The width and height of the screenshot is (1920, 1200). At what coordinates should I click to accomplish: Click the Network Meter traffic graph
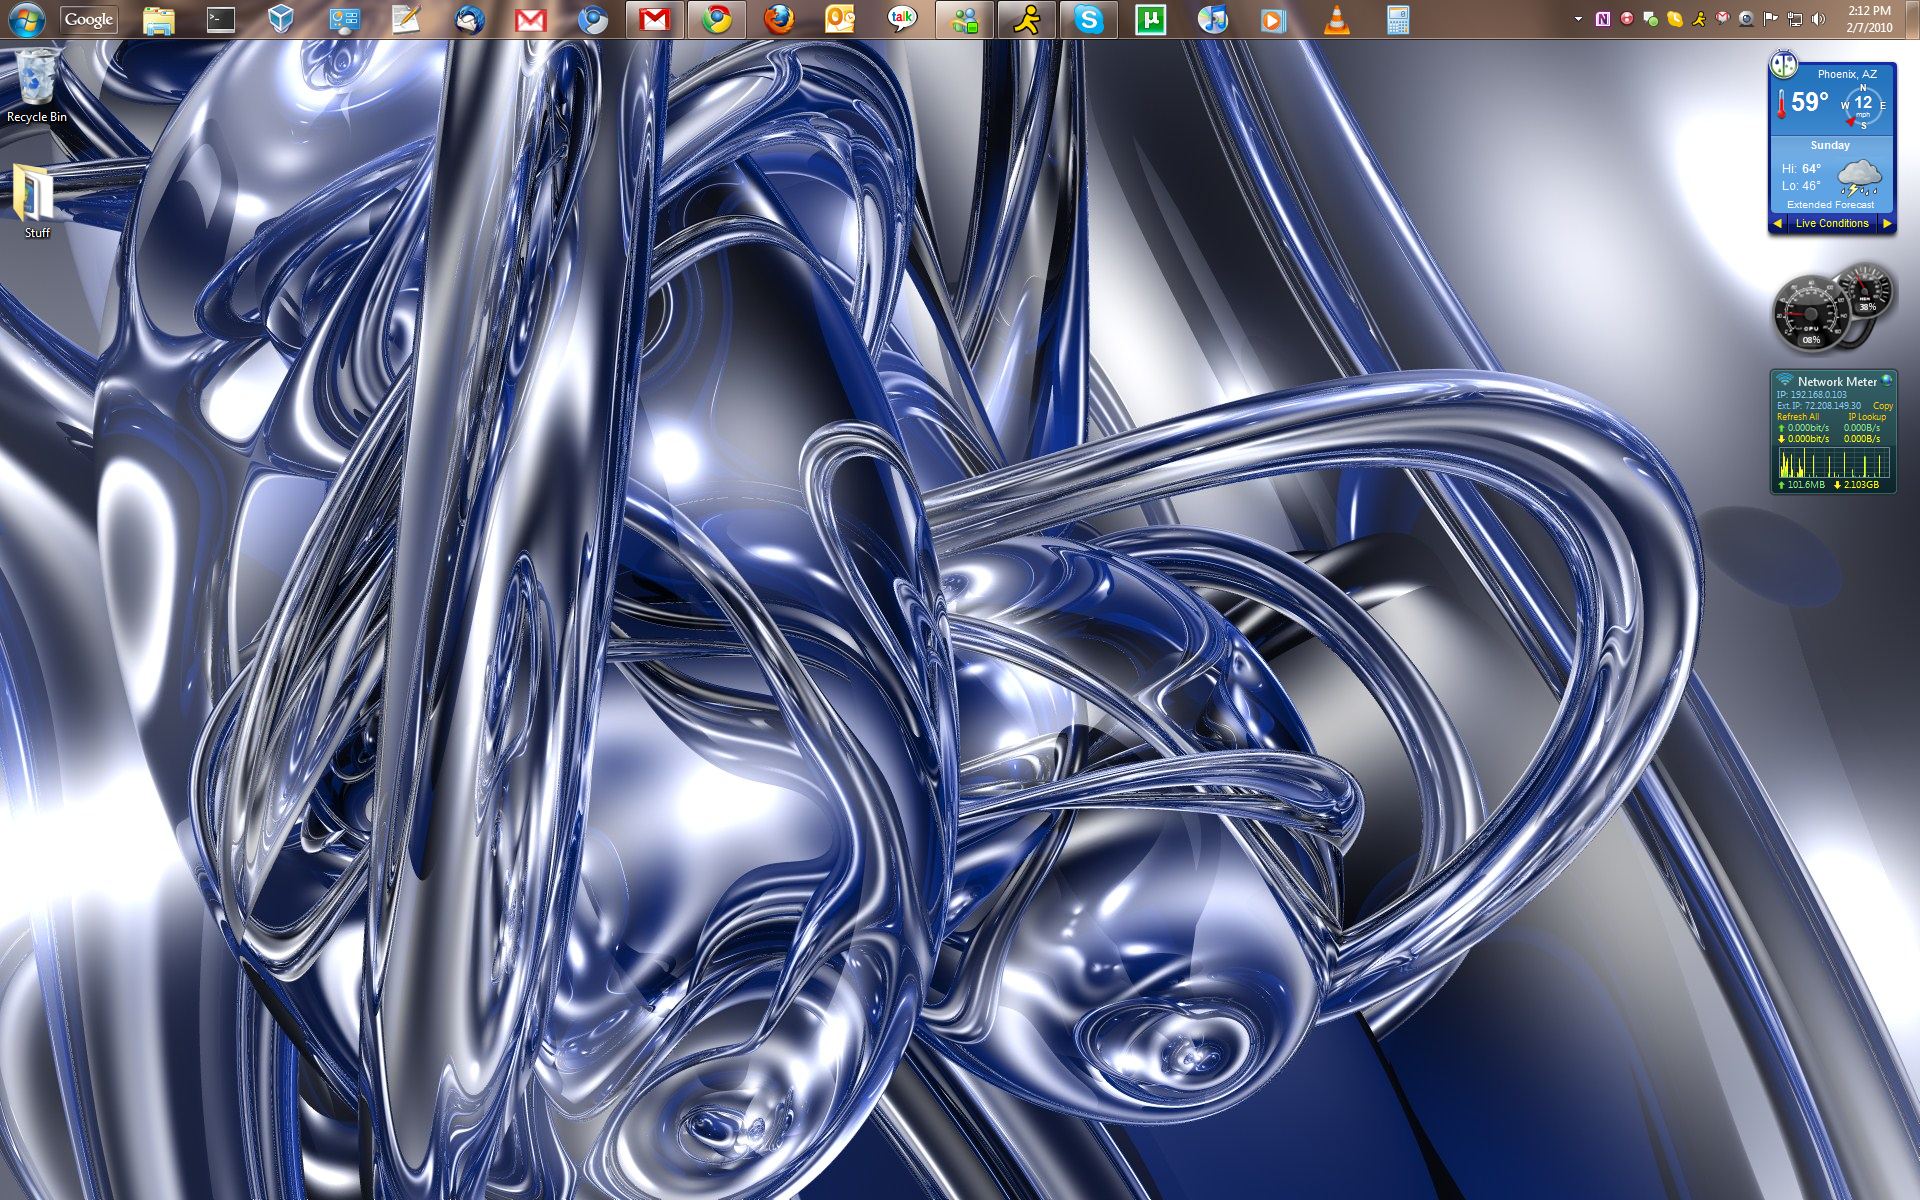[x=1833, y=461]
